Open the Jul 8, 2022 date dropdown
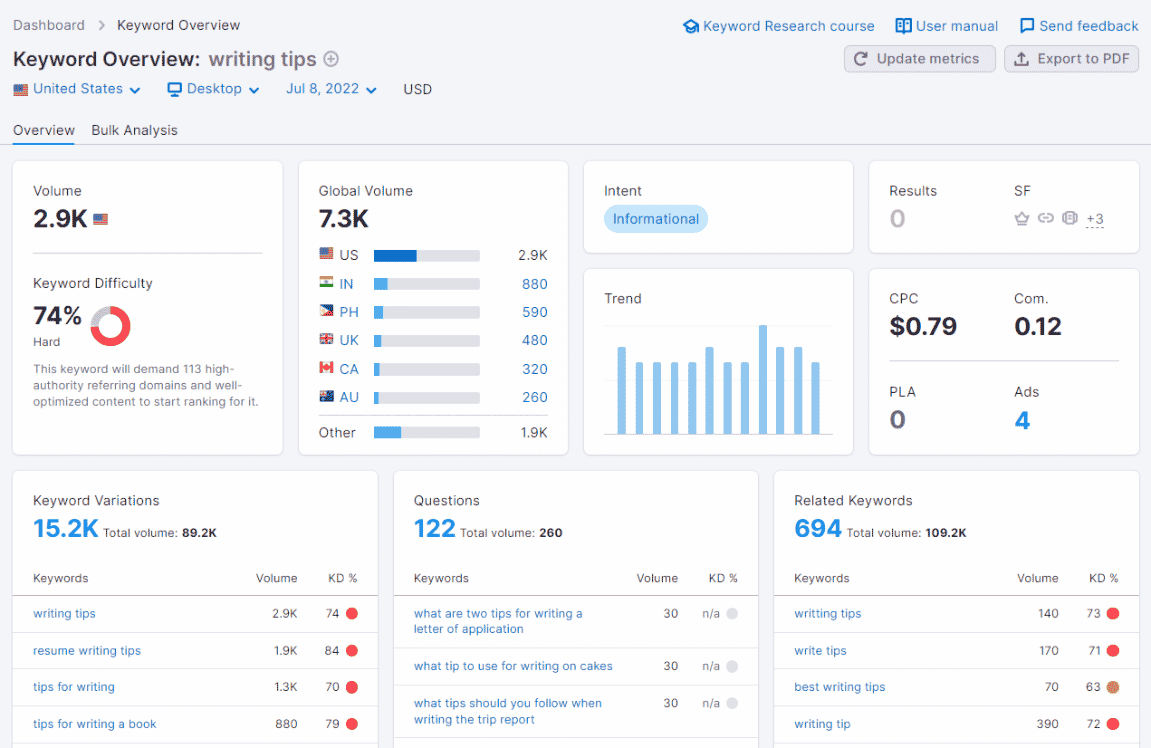This screenshot has width=1151, height=748. coord(331,89)
